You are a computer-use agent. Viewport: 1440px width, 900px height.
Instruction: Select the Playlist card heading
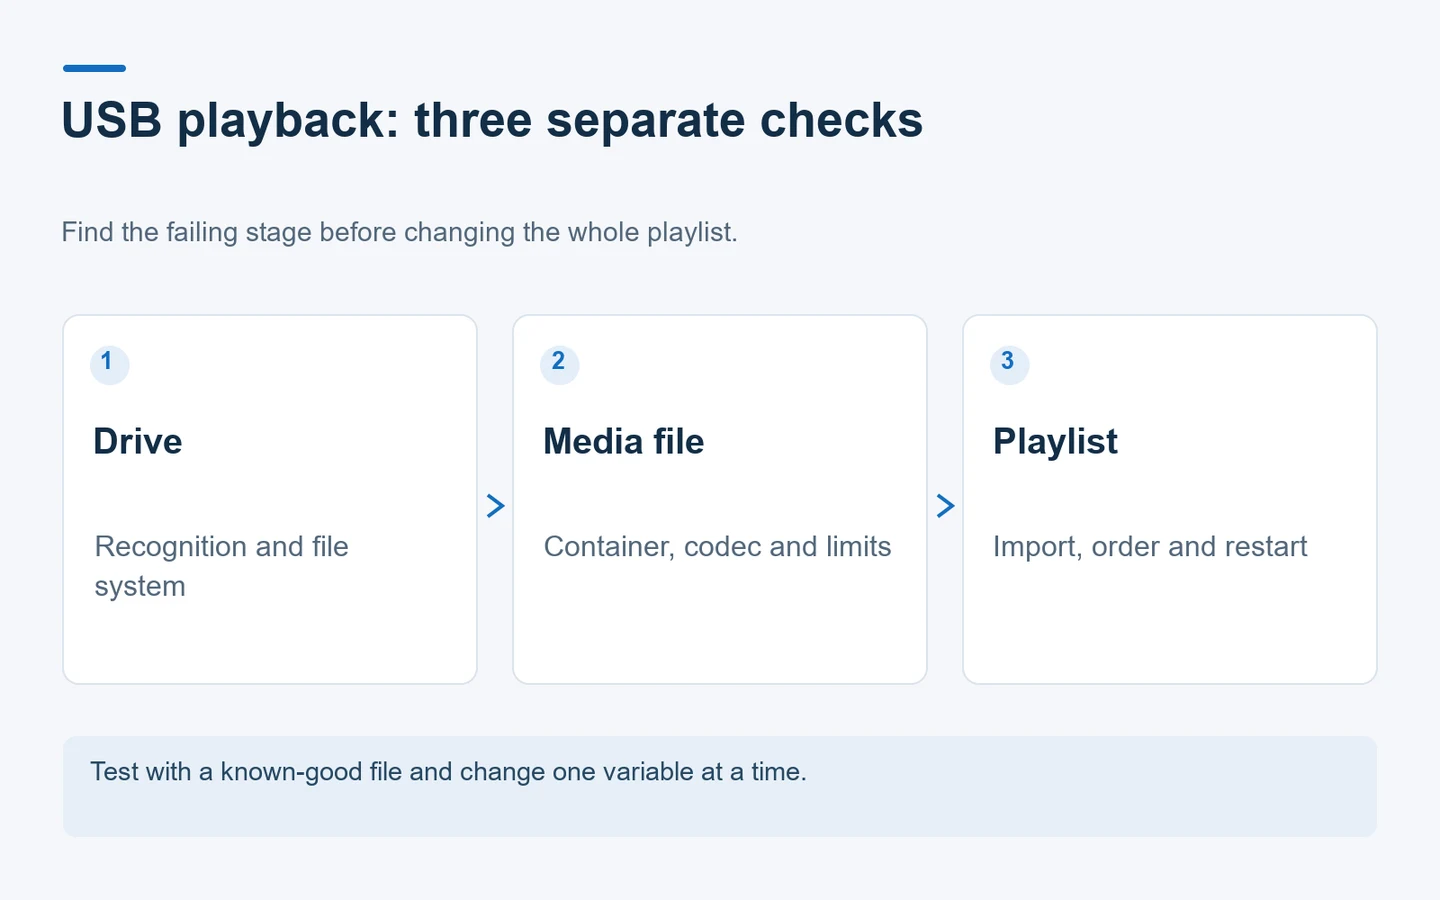[x=1055, y=442]
